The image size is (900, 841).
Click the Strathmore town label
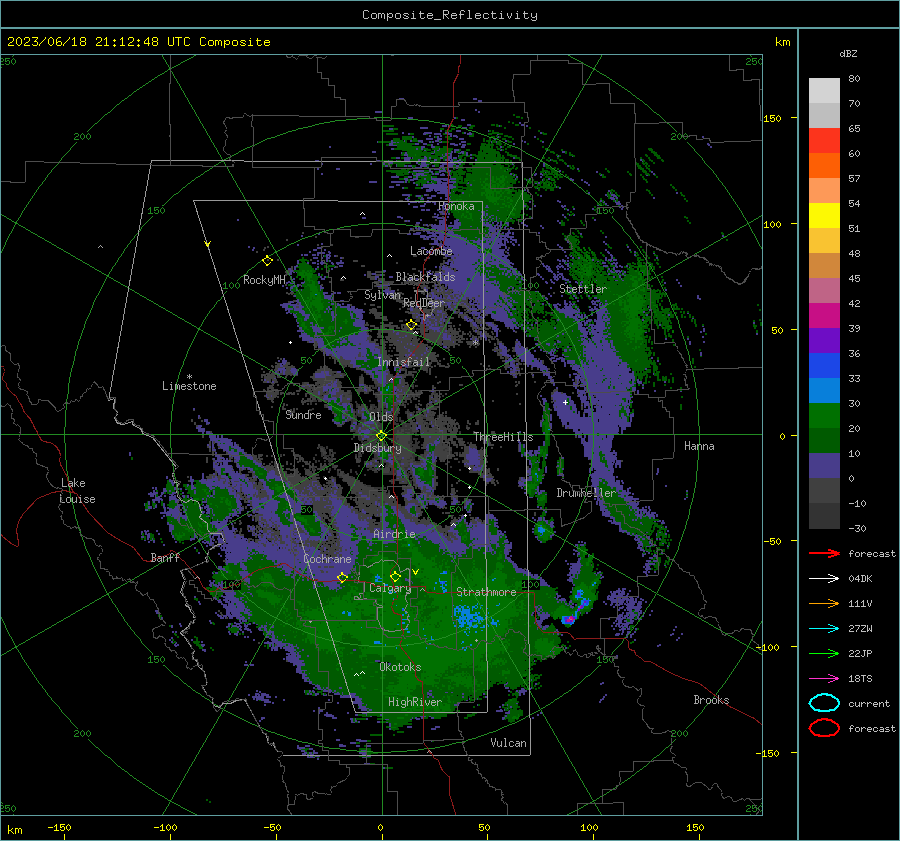point(486,592)
